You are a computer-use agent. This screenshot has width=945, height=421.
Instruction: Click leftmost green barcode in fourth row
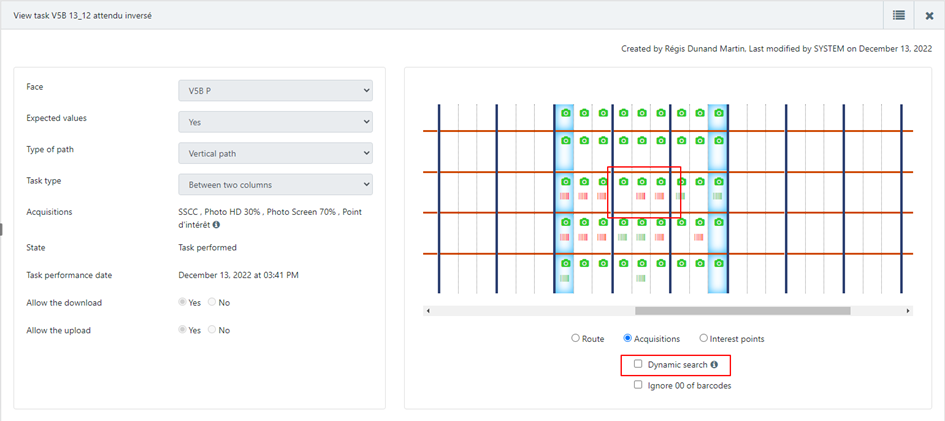coord(623,237)
